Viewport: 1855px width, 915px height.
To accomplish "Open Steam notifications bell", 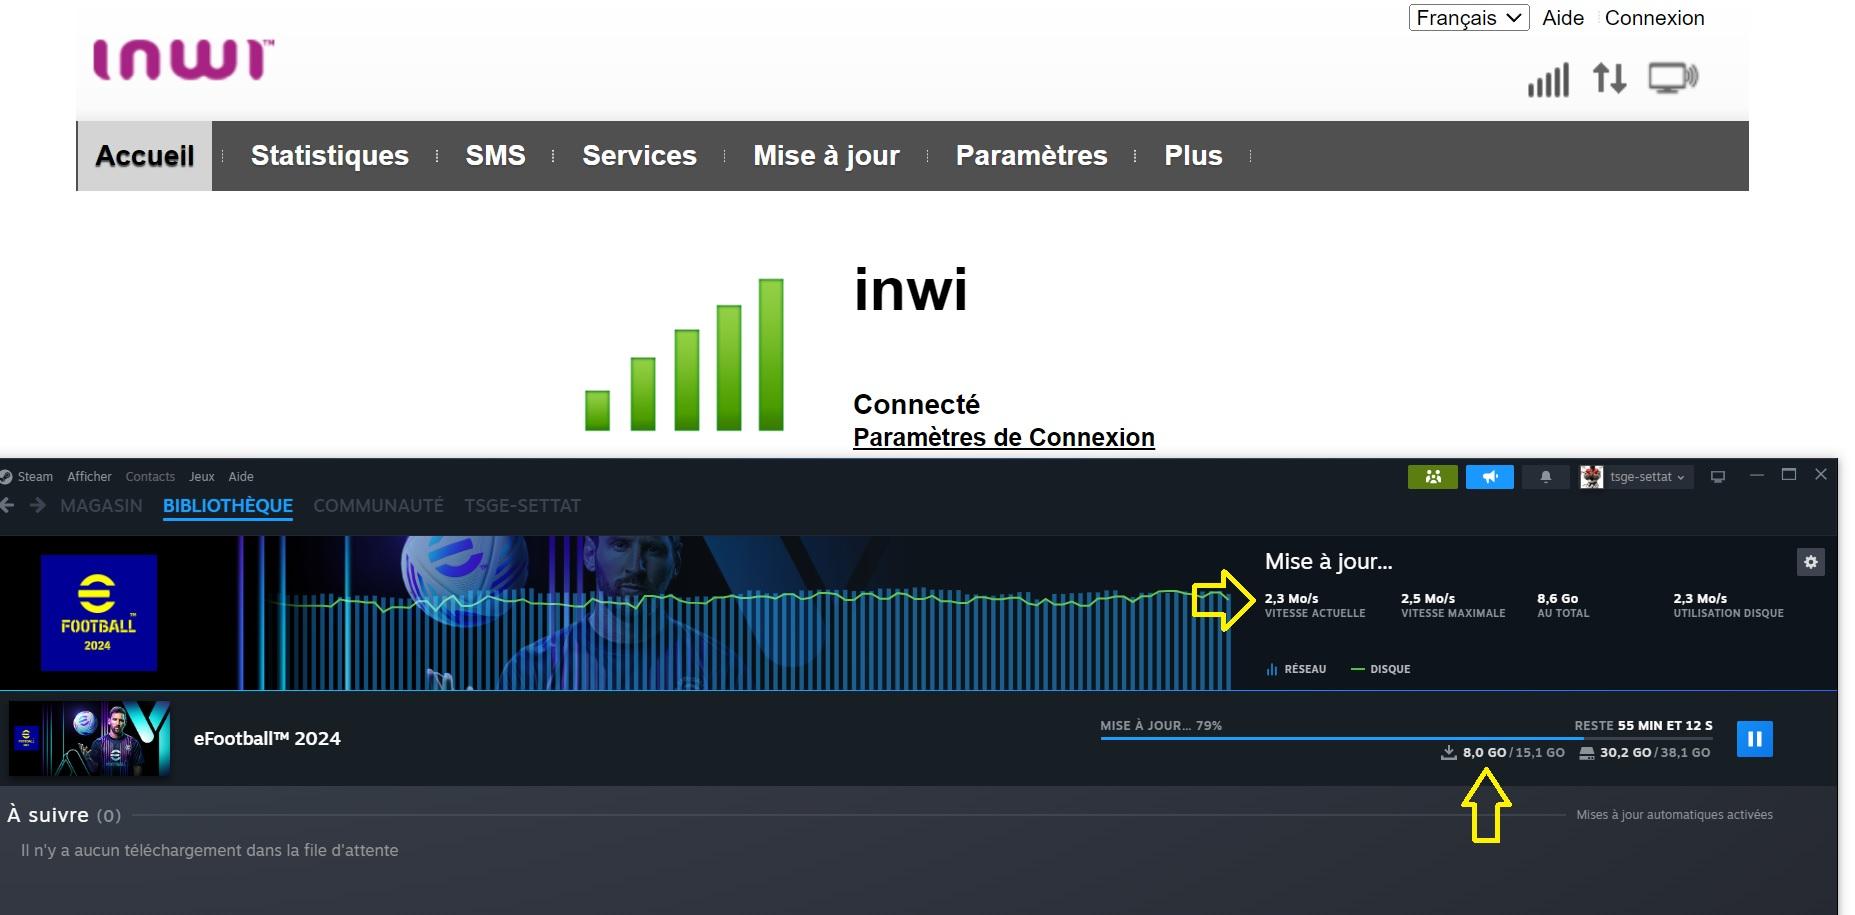I will point(1546,477).
